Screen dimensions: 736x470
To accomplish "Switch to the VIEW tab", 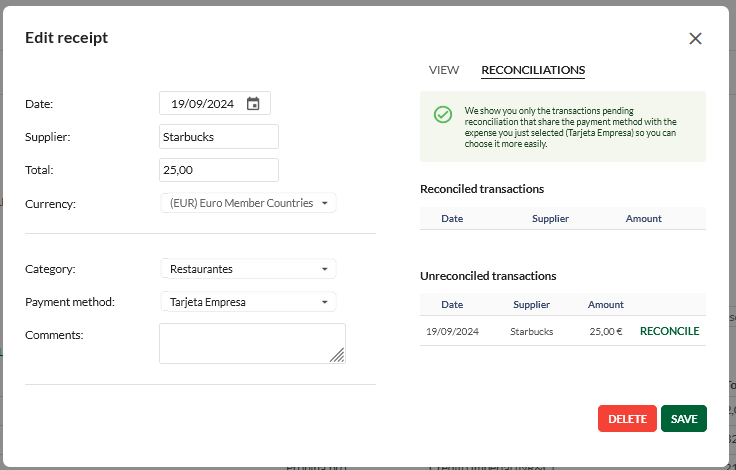I will click(x=444, y=70).
